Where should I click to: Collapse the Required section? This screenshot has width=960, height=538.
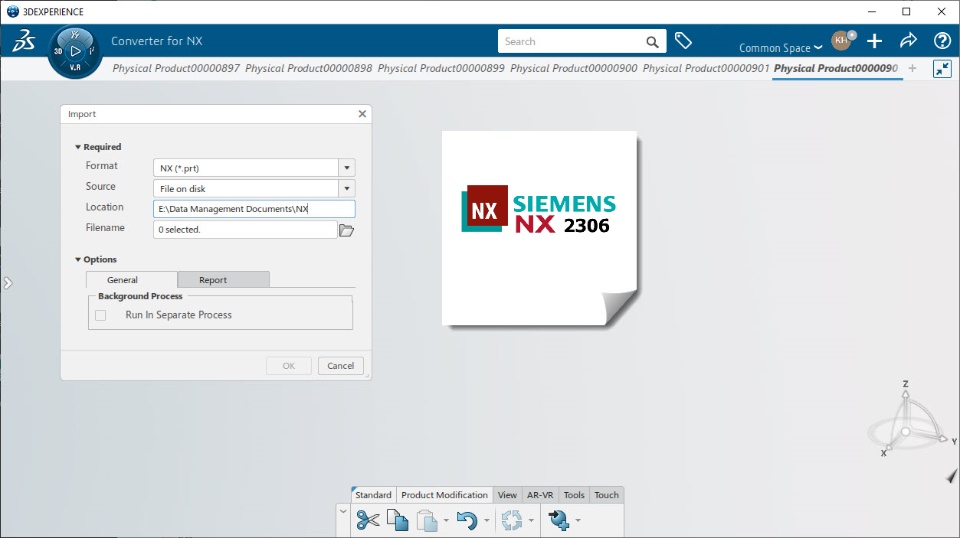pyautogui.click(x=78, y=147)
